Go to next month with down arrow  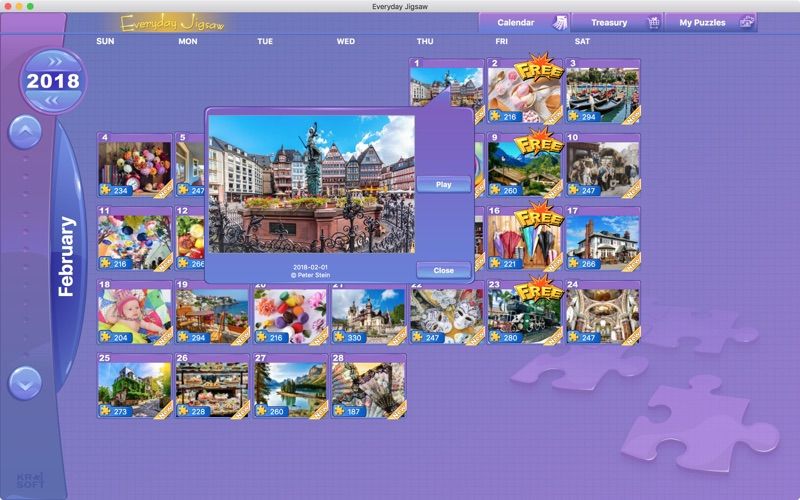pyautogui.click(x=25, y=383)
